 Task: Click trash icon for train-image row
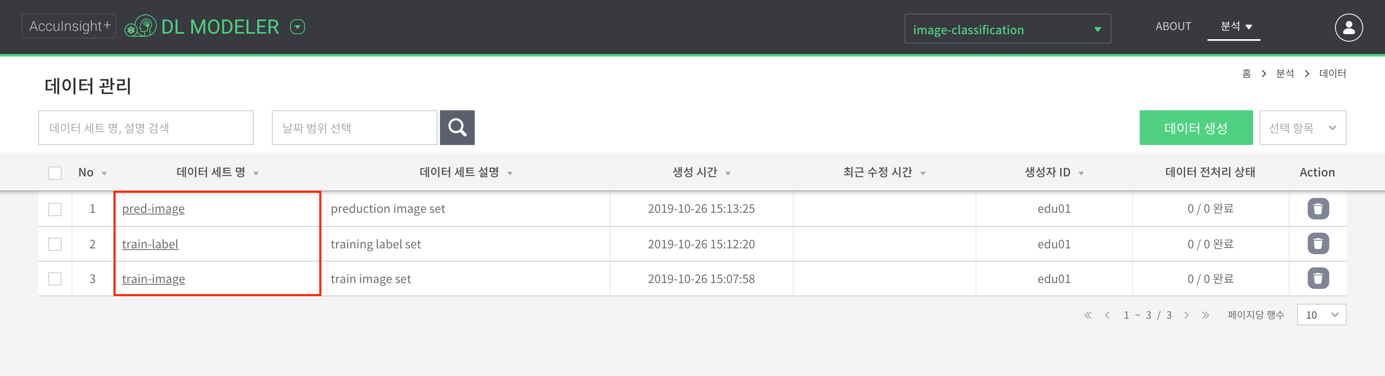coord(1318,279)
